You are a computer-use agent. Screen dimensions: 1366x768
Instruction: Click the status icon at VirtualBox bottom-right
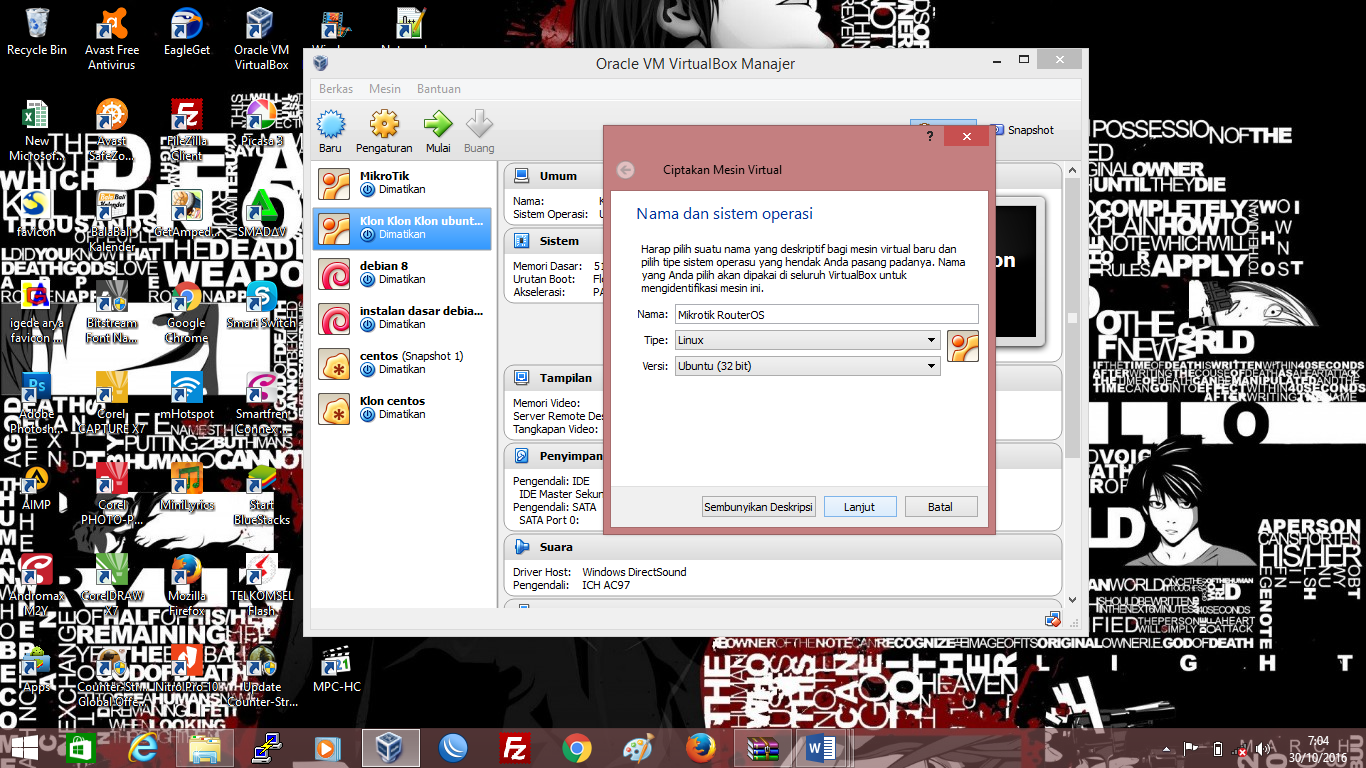tap(1052, 619)
